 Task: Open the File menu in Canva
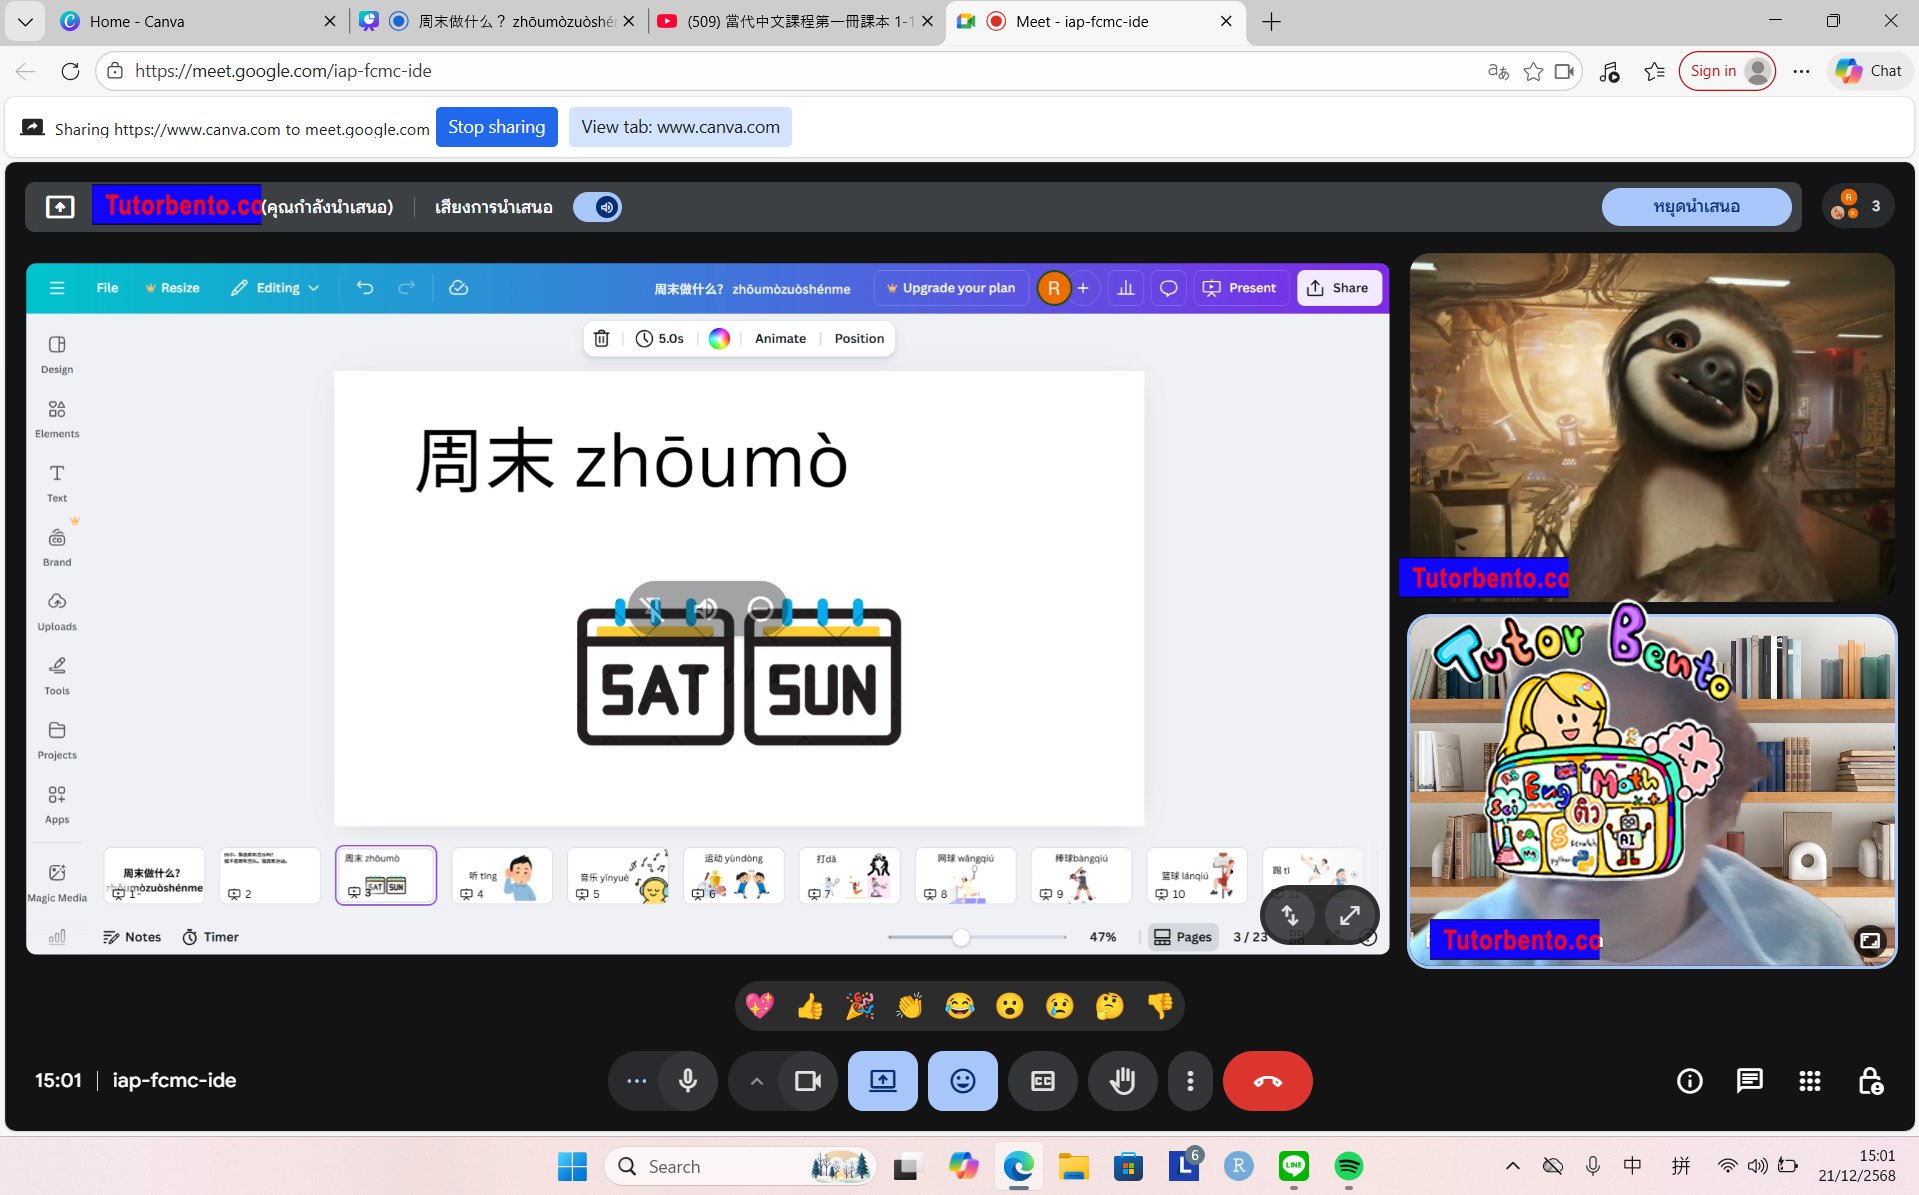[106, 287]
